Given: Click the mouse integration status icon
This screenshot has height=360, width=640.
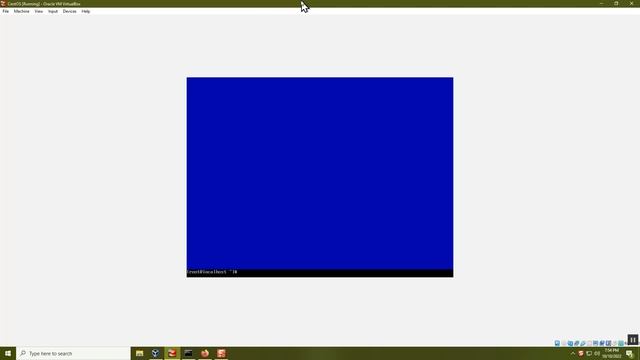Looking at the screenshot, I should tap(614, 343).
